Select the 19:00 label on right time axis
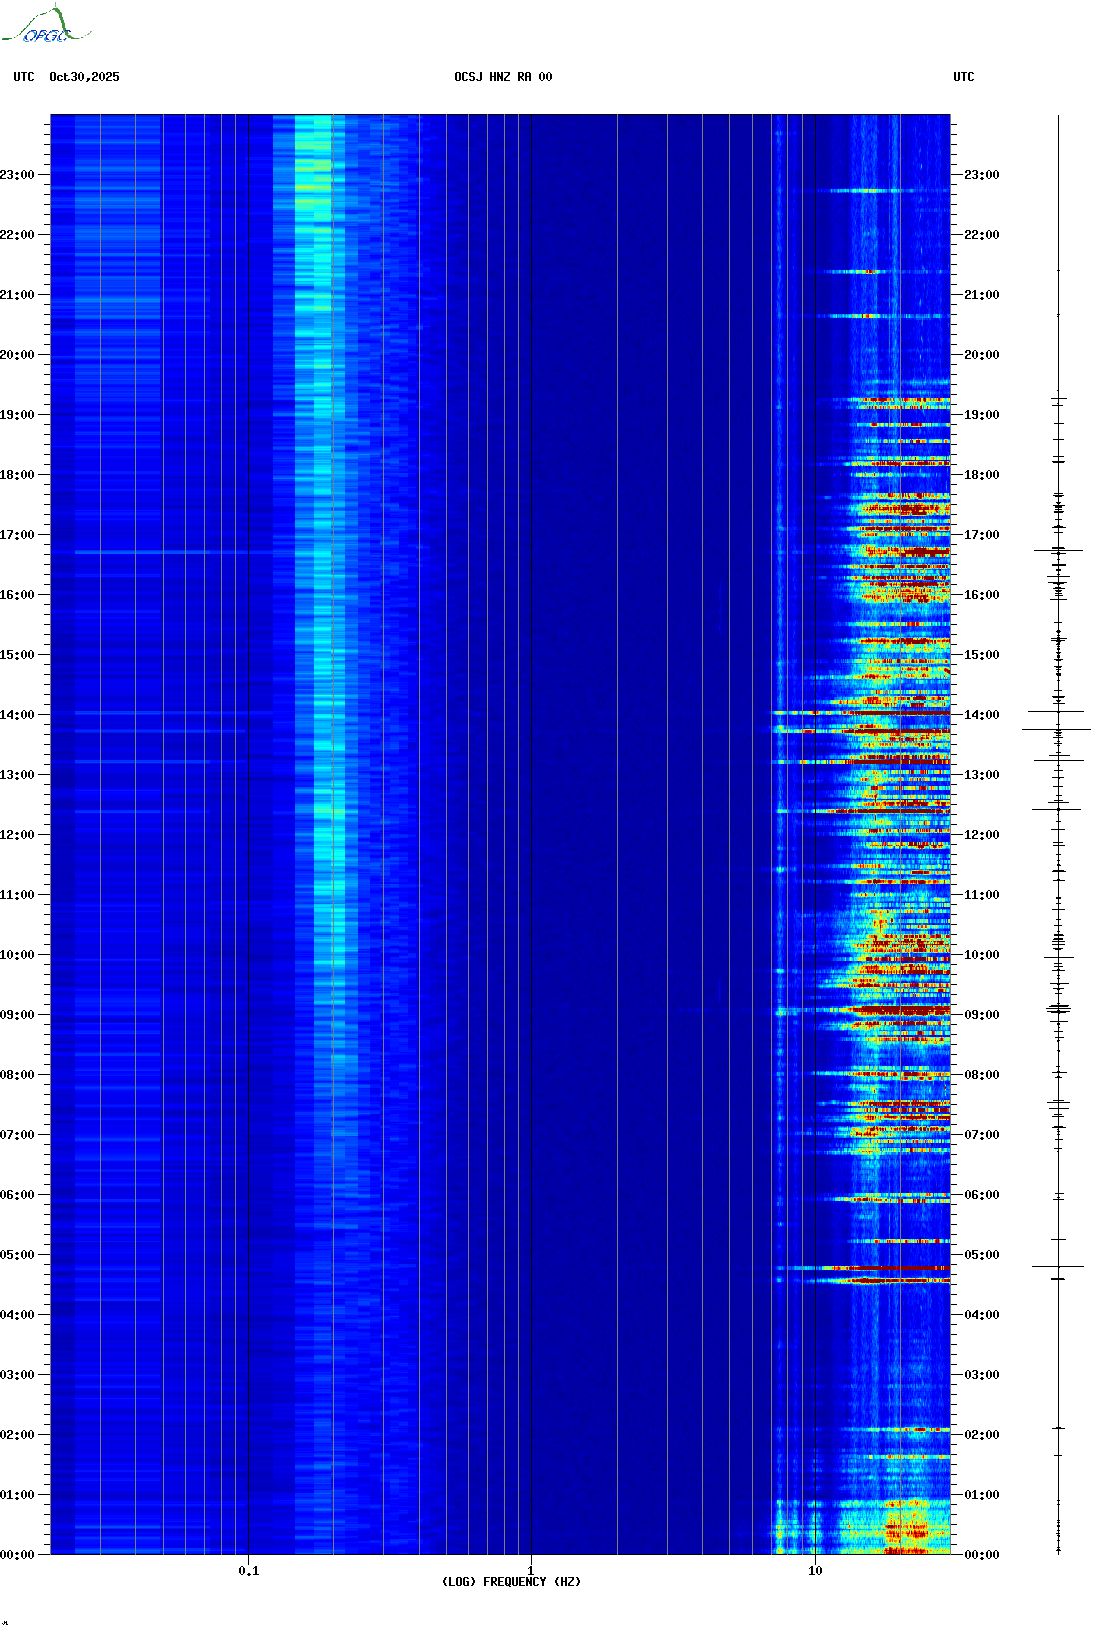The height and width of the screenshot is (1634, 1102). [981, 415]
